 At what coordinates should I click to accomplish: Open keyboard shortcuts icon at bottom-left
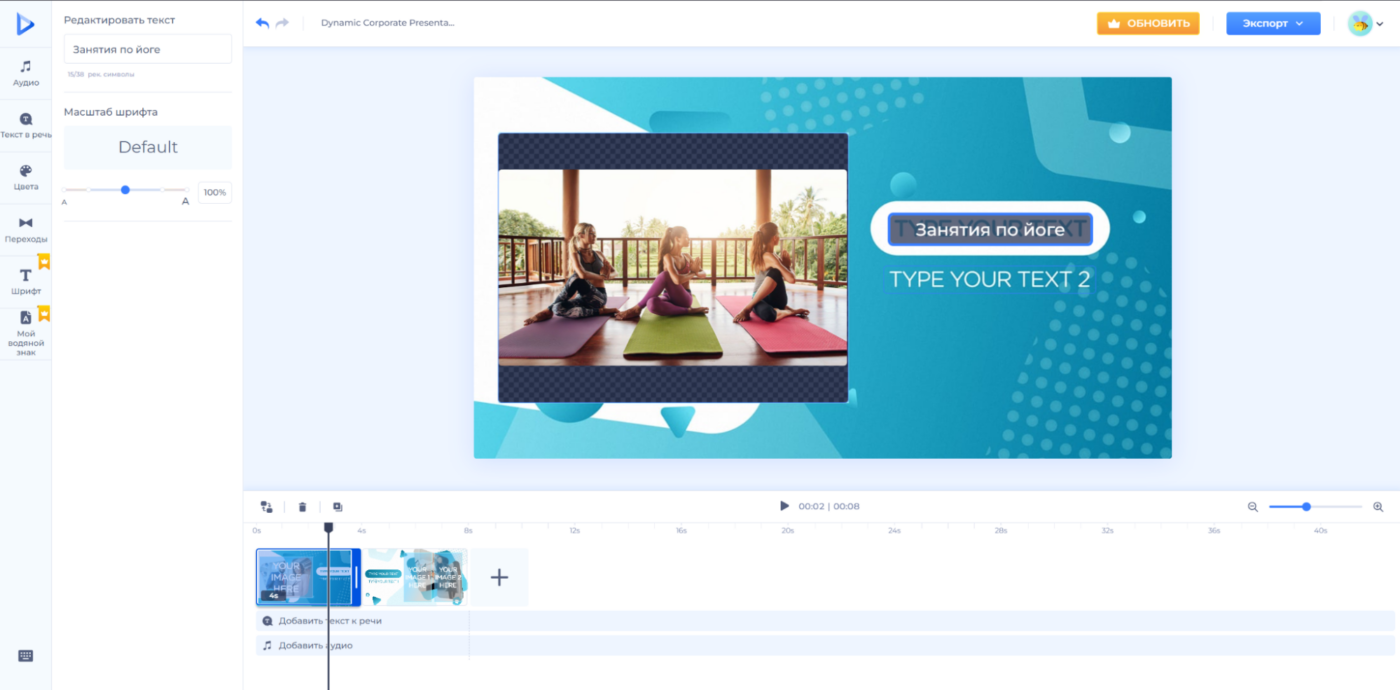coord(26,656)
